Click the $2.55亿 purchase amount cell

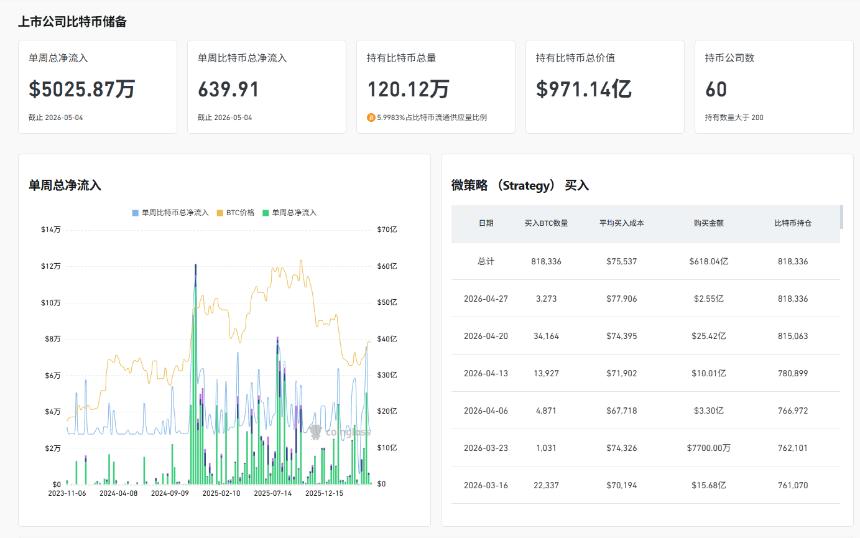tap(709, 299)
